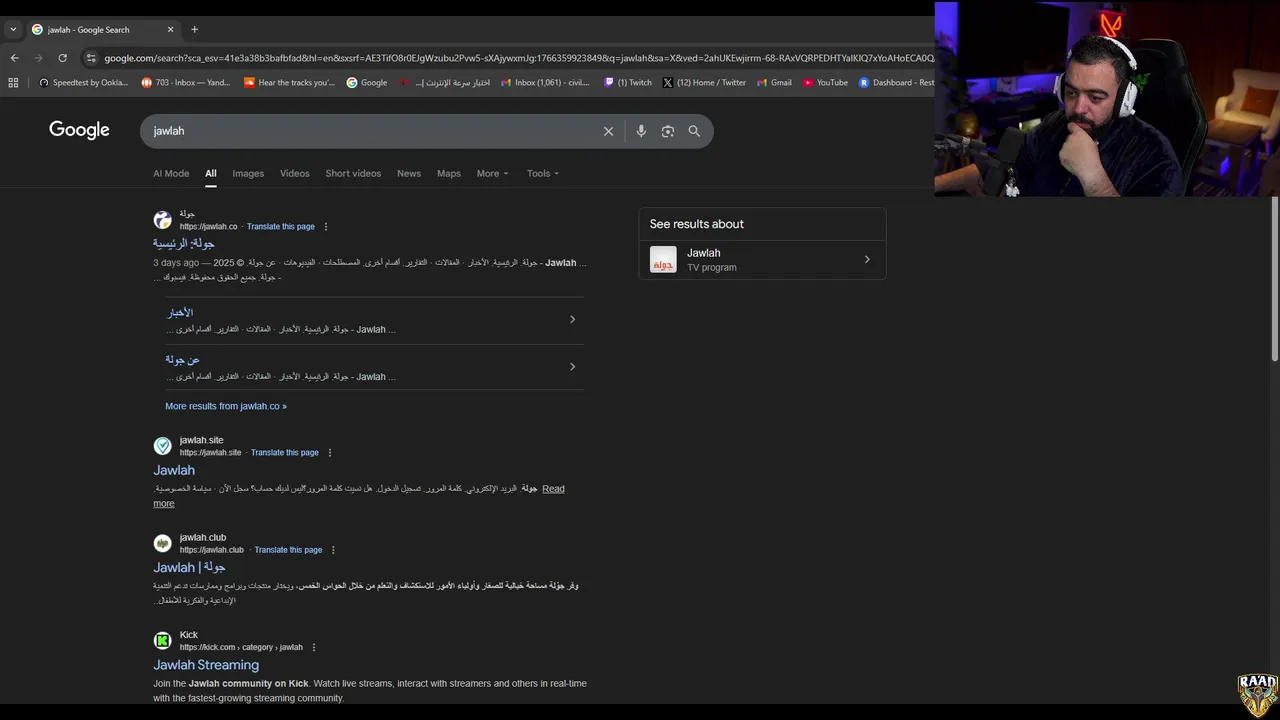Screen dimensions: 1280x720
Task: Open the Gmail bookmark
Action: (774, 83)
